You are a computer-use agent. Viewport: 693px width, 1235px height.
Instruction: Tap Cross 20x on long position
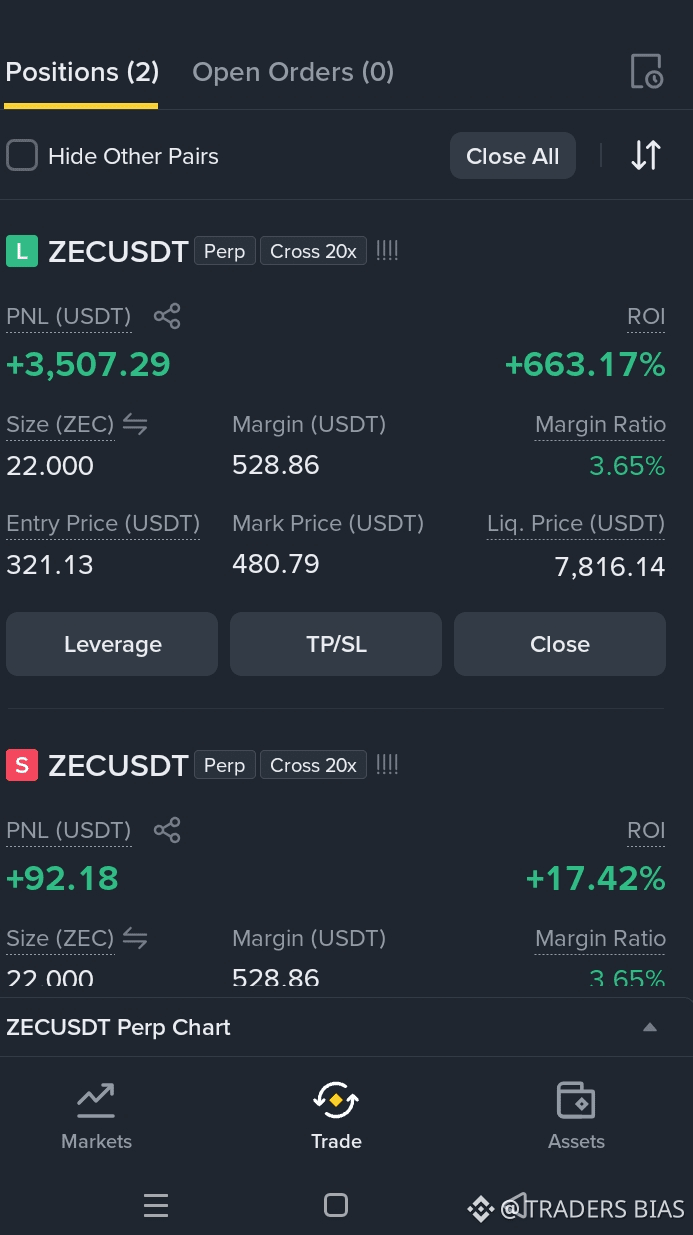point(313,251)
